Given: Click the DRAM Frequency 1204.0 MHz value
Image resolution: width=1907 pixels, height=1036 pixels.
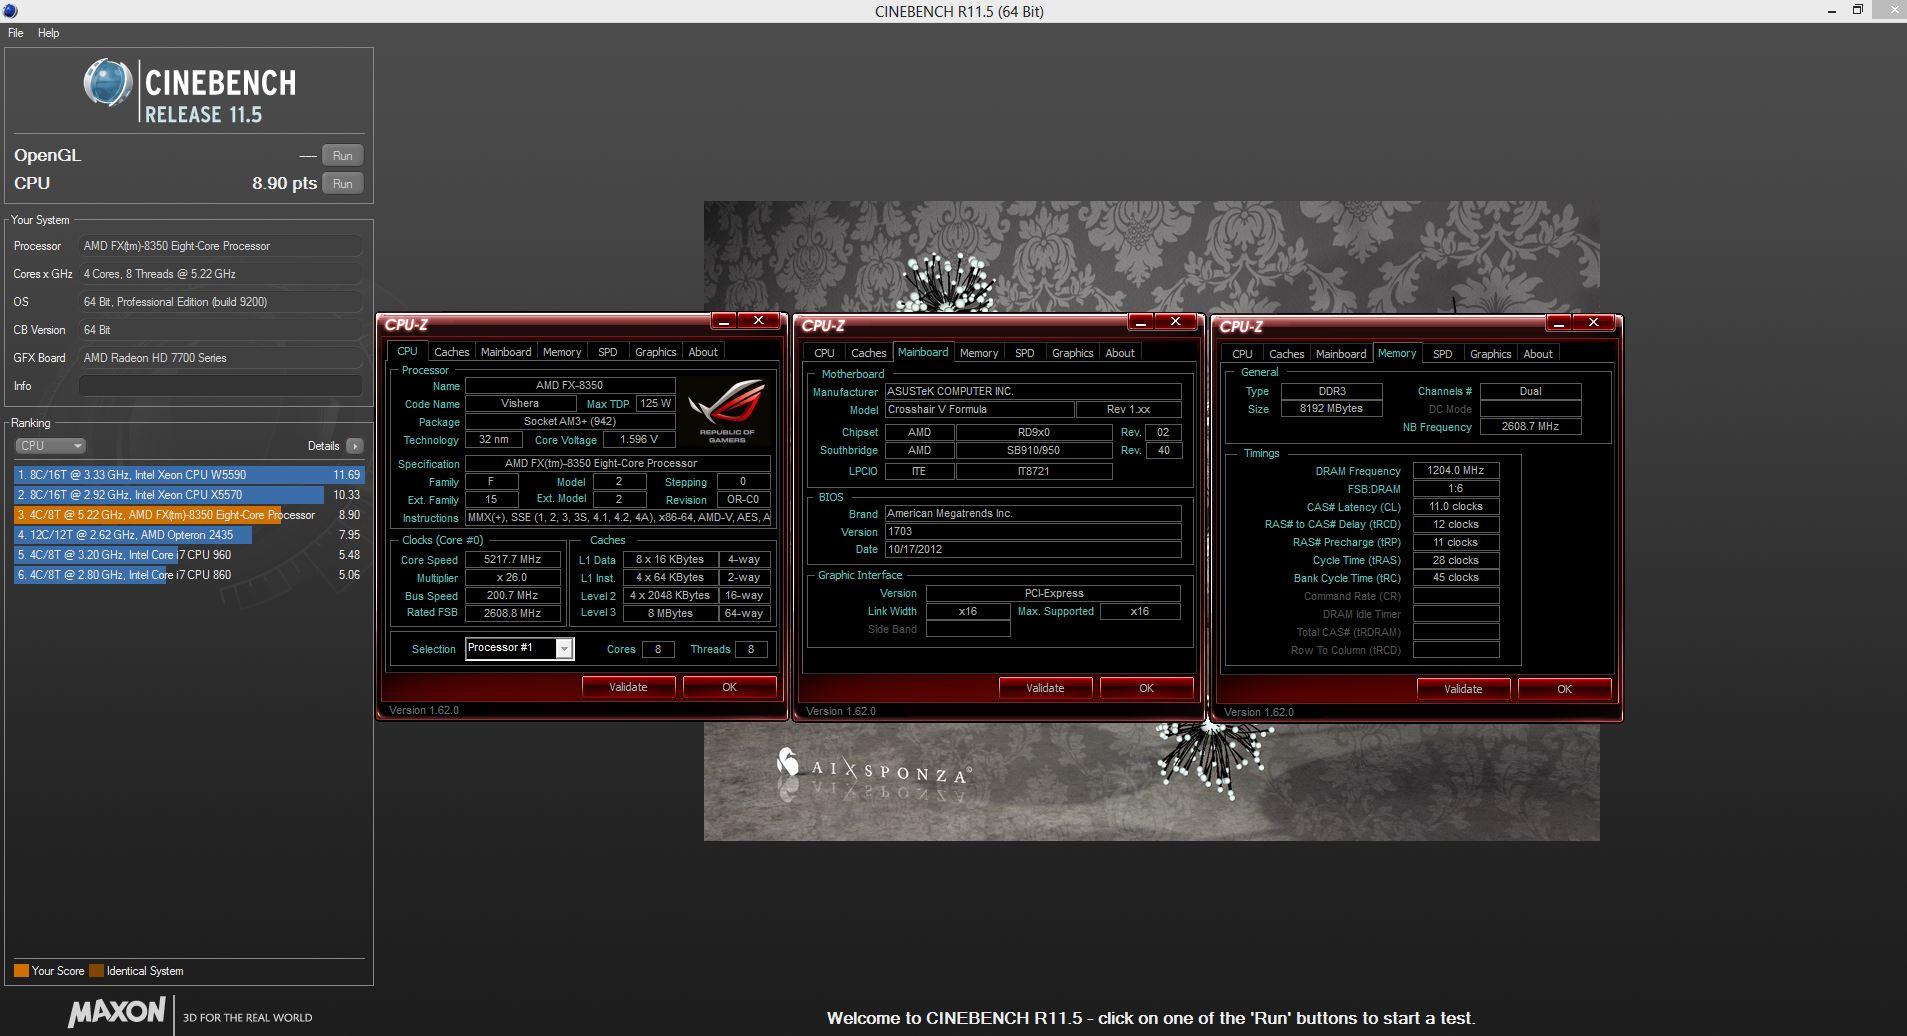Looking at the screenshot, I should click(1456, 471).
